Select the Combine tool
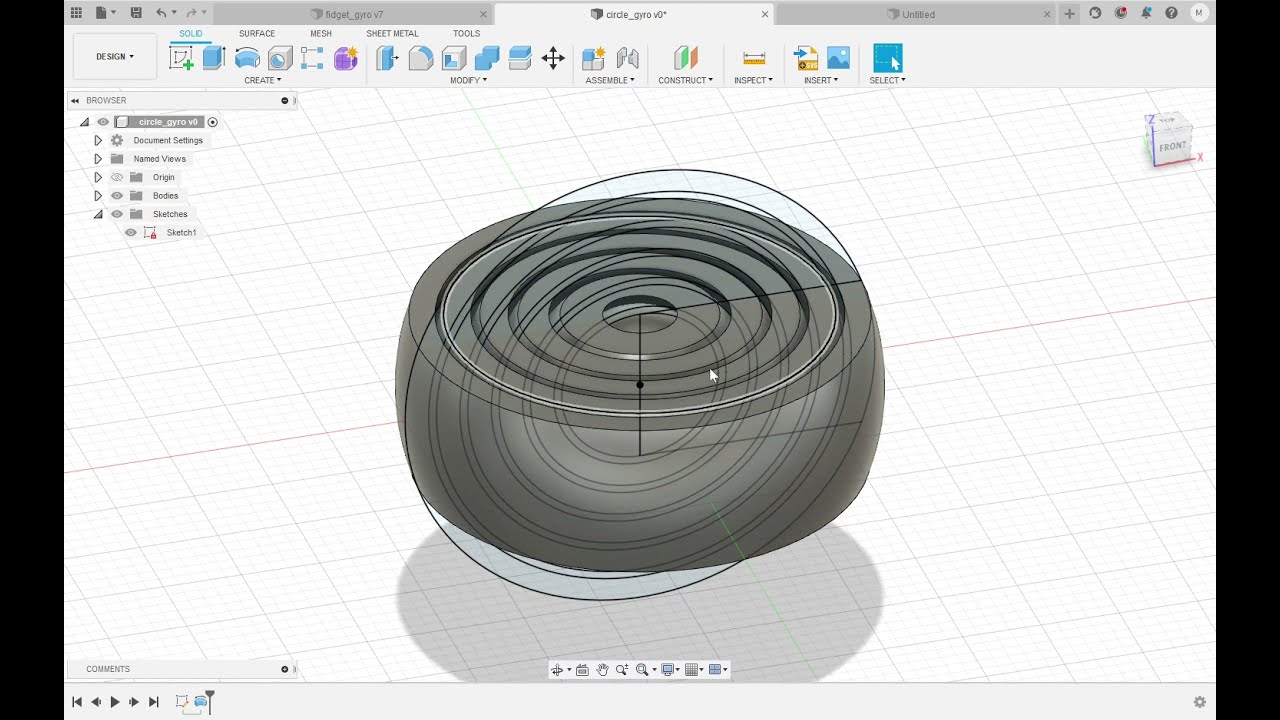Screen dimensions: 1280x720 click(x=487, y=58)
